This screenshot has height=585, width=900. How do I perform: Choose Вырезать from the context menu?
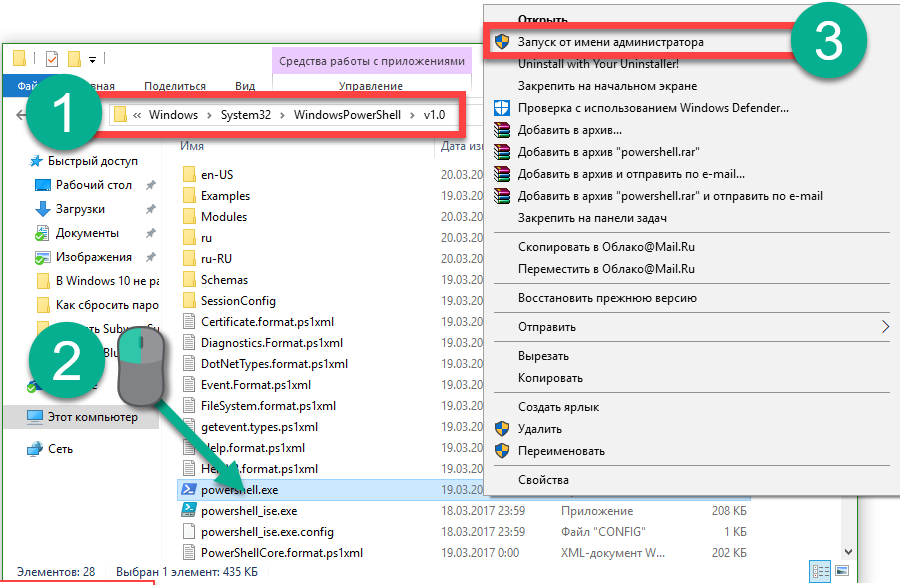pyautogui.click(x=543, y=356)
